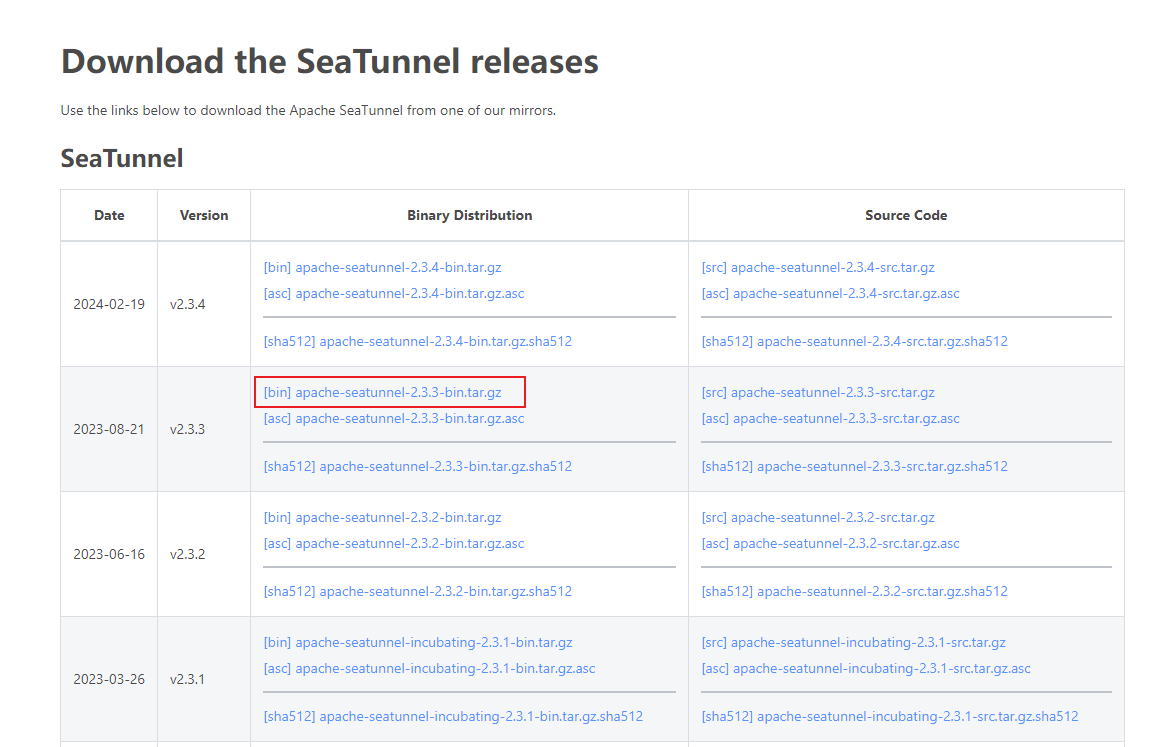This screenshot has height=747, width=1157.
Task: Open the 2.3.4 binary asc signature link
Action: pyautogui.click(x=392, y=293)
